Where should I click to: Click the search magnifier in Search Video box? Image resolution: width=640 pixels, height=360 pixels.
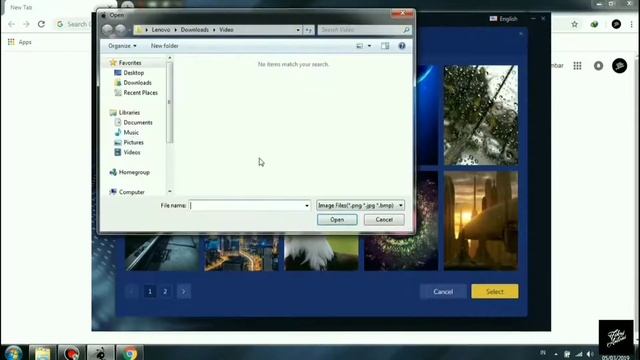point(406,30)
